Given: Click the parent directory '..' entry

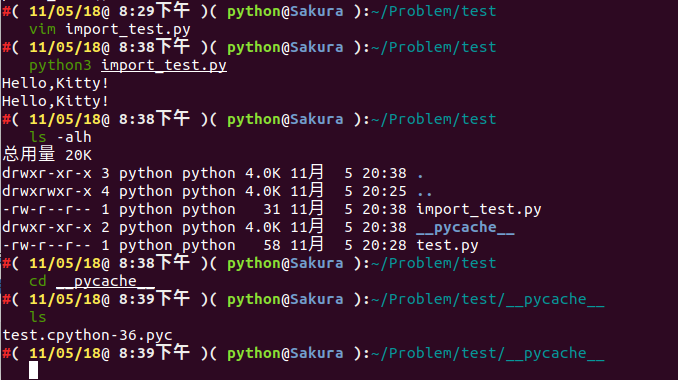Looking at the screenshot, I should (x=424, y=192).
